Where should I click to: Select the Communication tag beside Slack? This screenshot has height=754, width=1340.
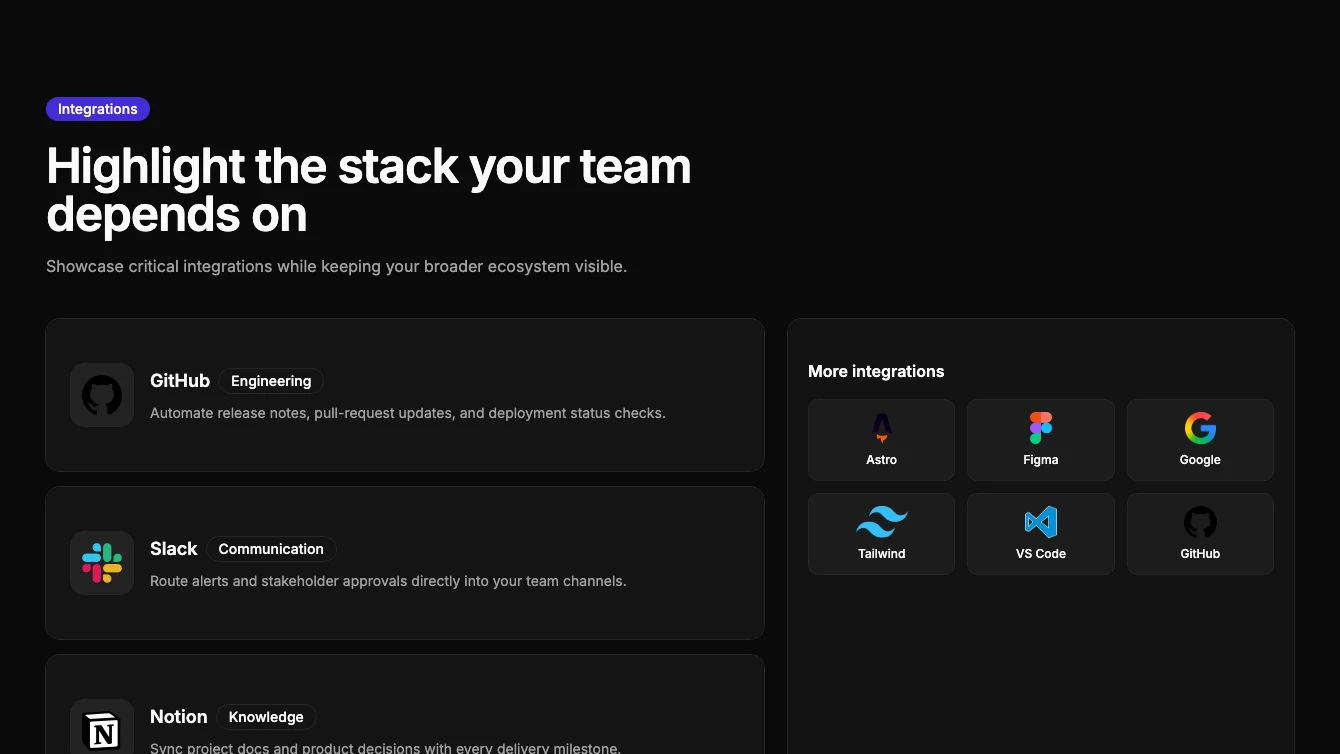(271, 549)
